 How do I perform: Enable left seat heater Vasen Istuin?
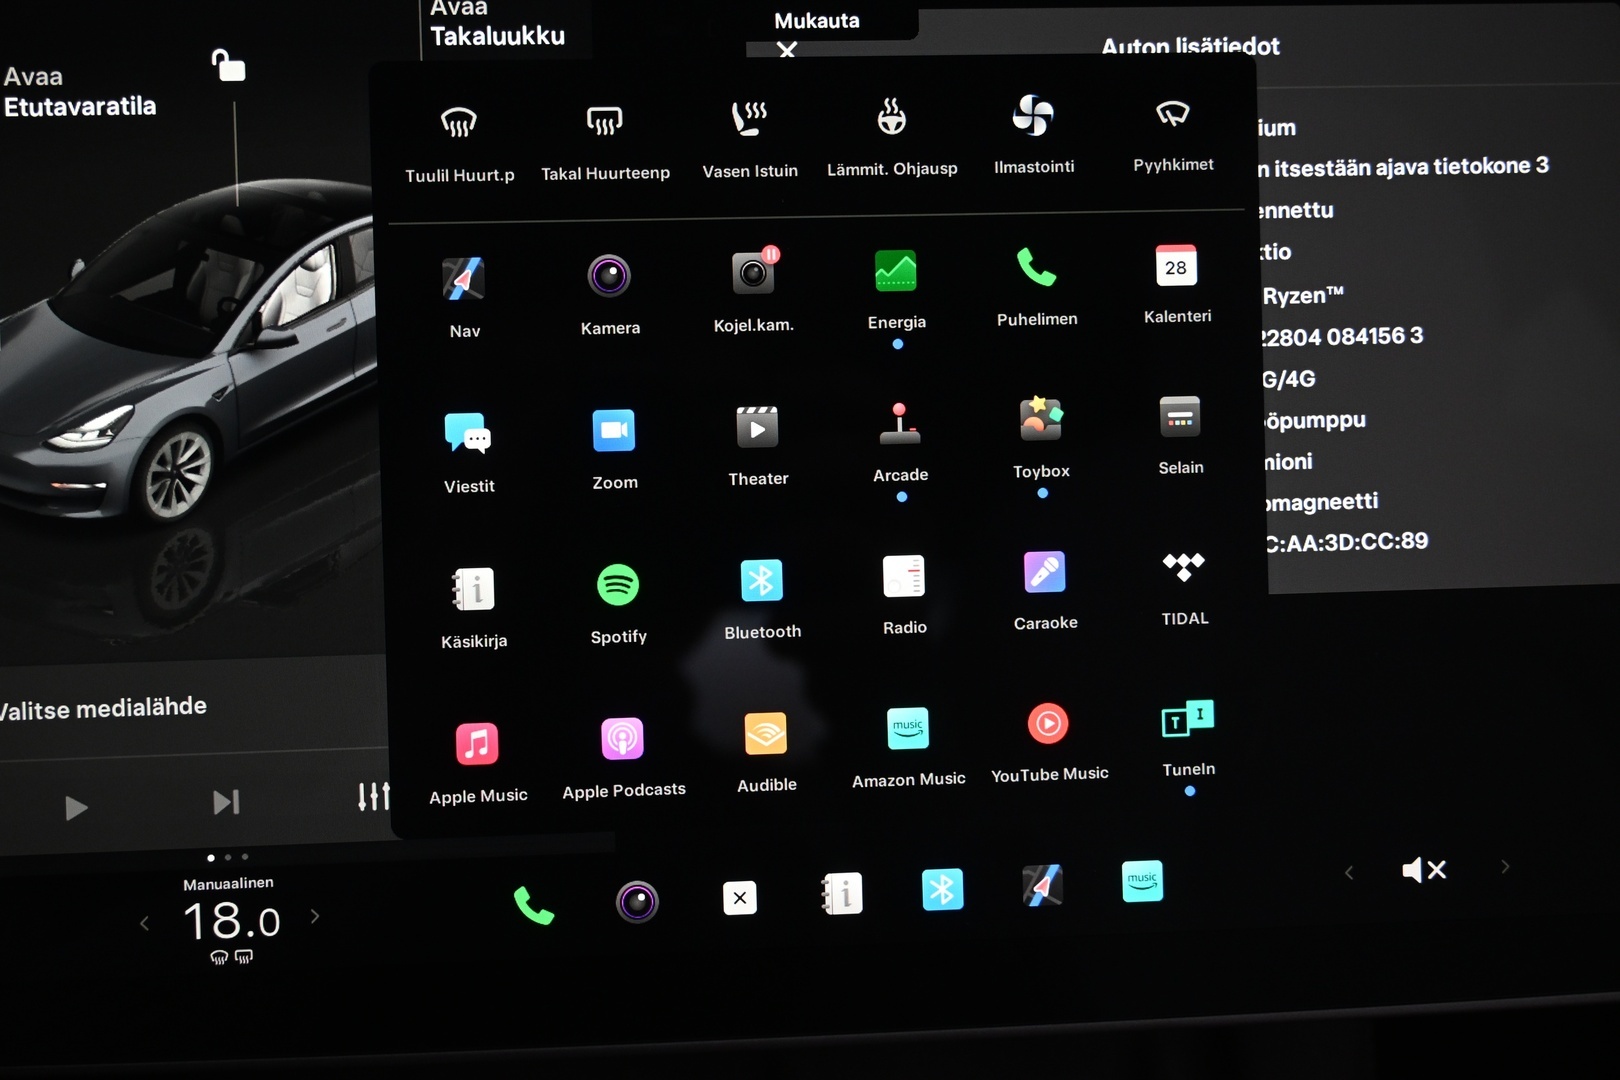750,139
